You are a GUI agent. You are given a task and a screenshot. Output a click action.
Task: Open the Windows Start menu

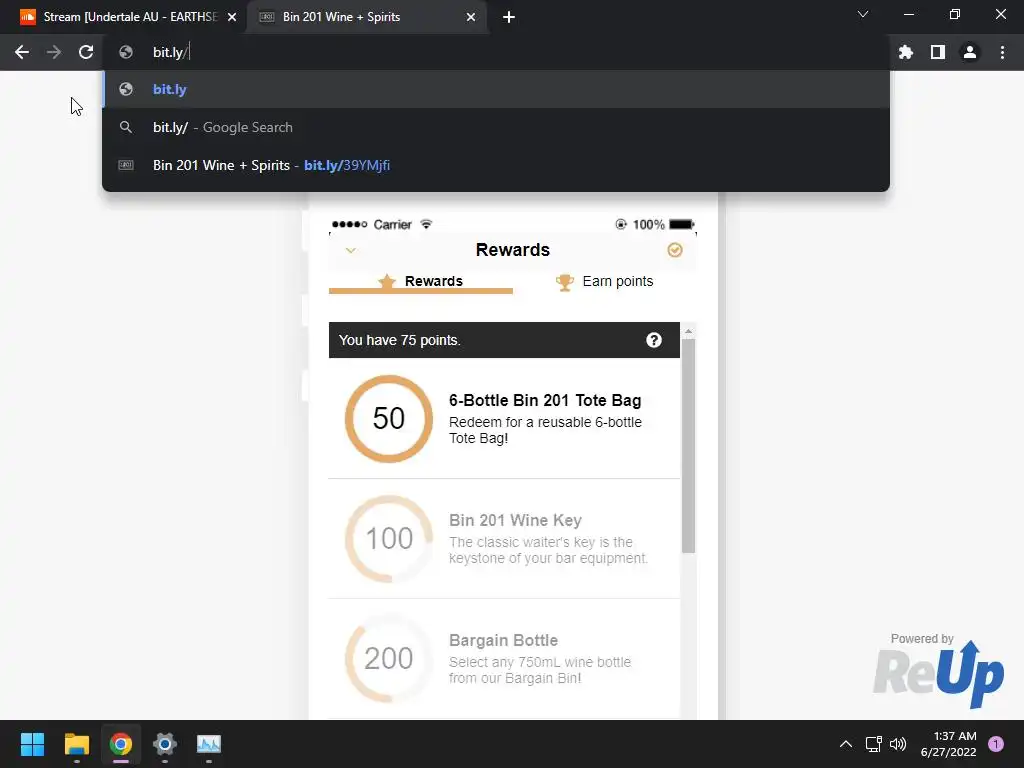32,744
